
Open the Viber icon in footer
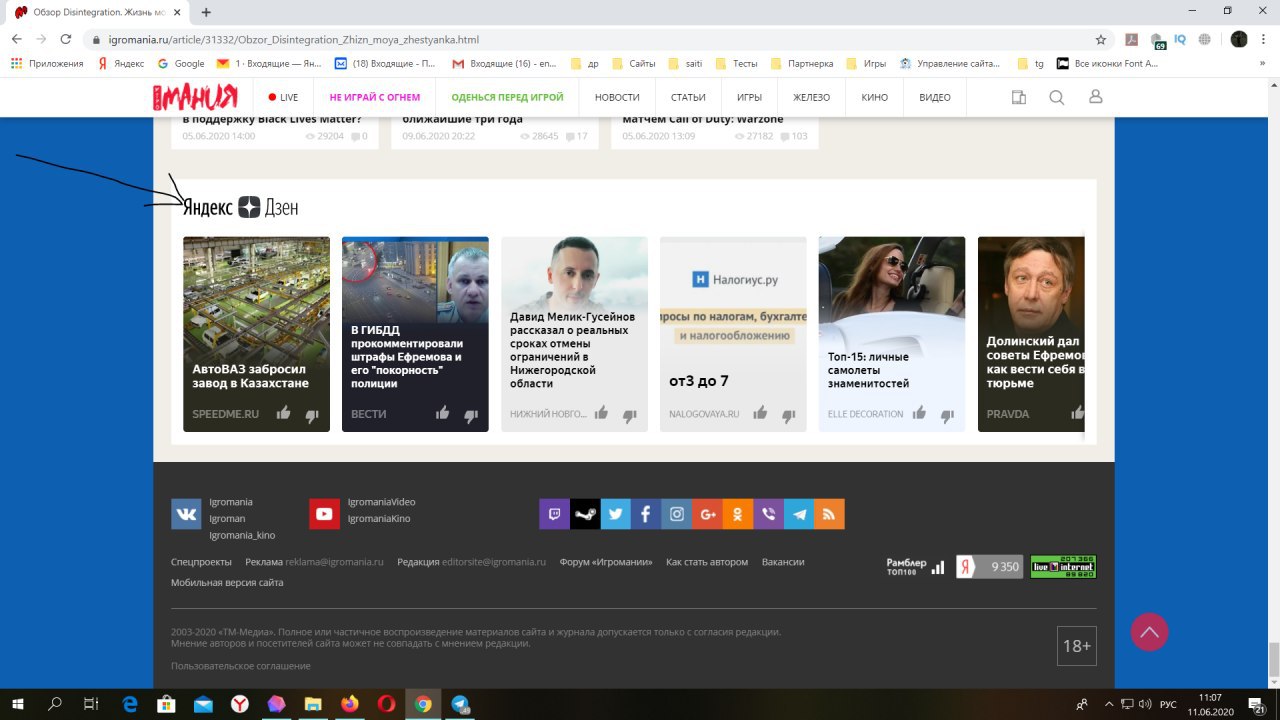pyautogui.click(x=768, y=514)
